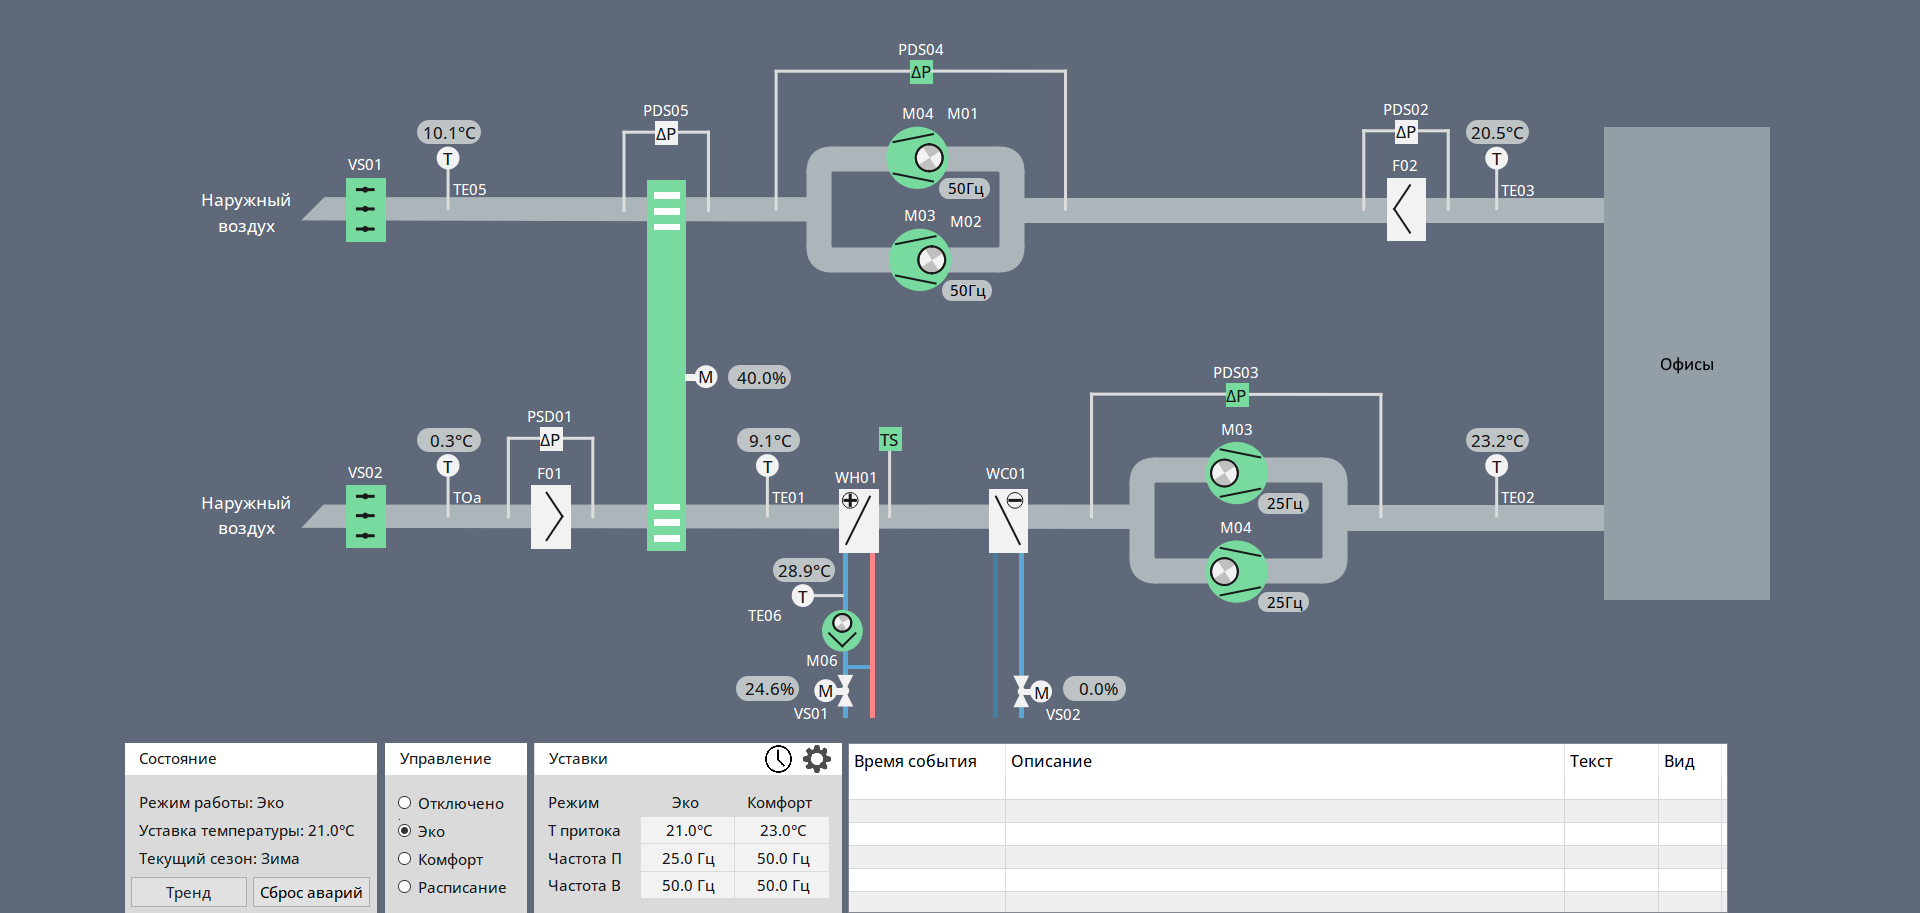Click the M06 circulation pump icon
Image resolution: width=1920 pixels, height=913 pixels.
tap(842, 631)
